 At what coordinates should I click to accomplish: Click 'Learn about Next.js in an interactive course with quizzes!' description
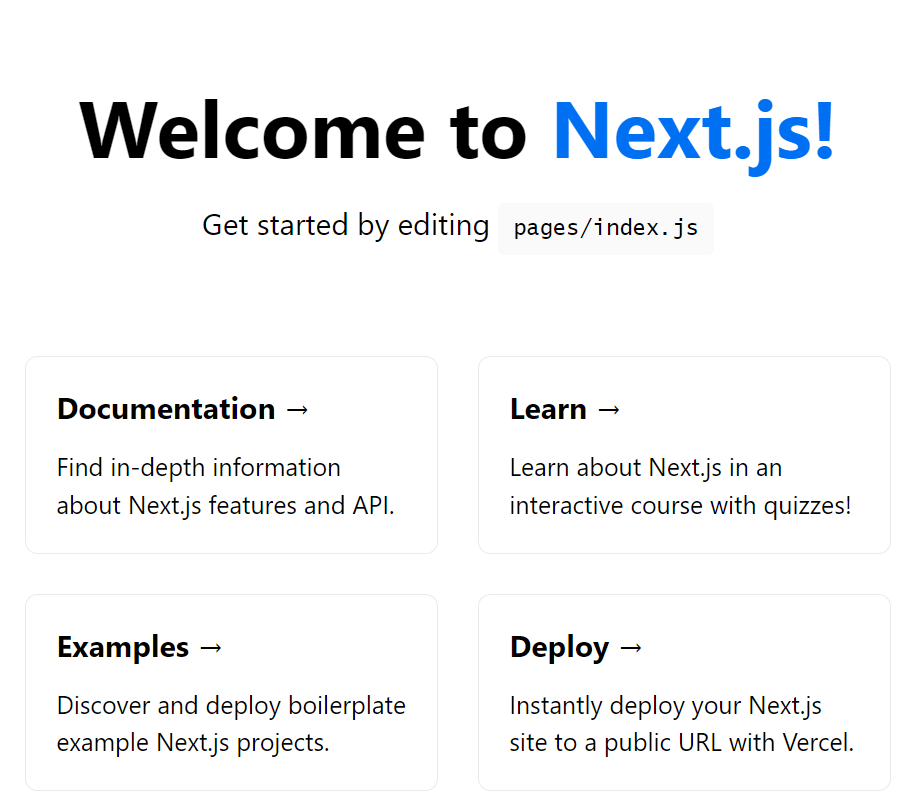pyautogui.click(x=680, y=486)
